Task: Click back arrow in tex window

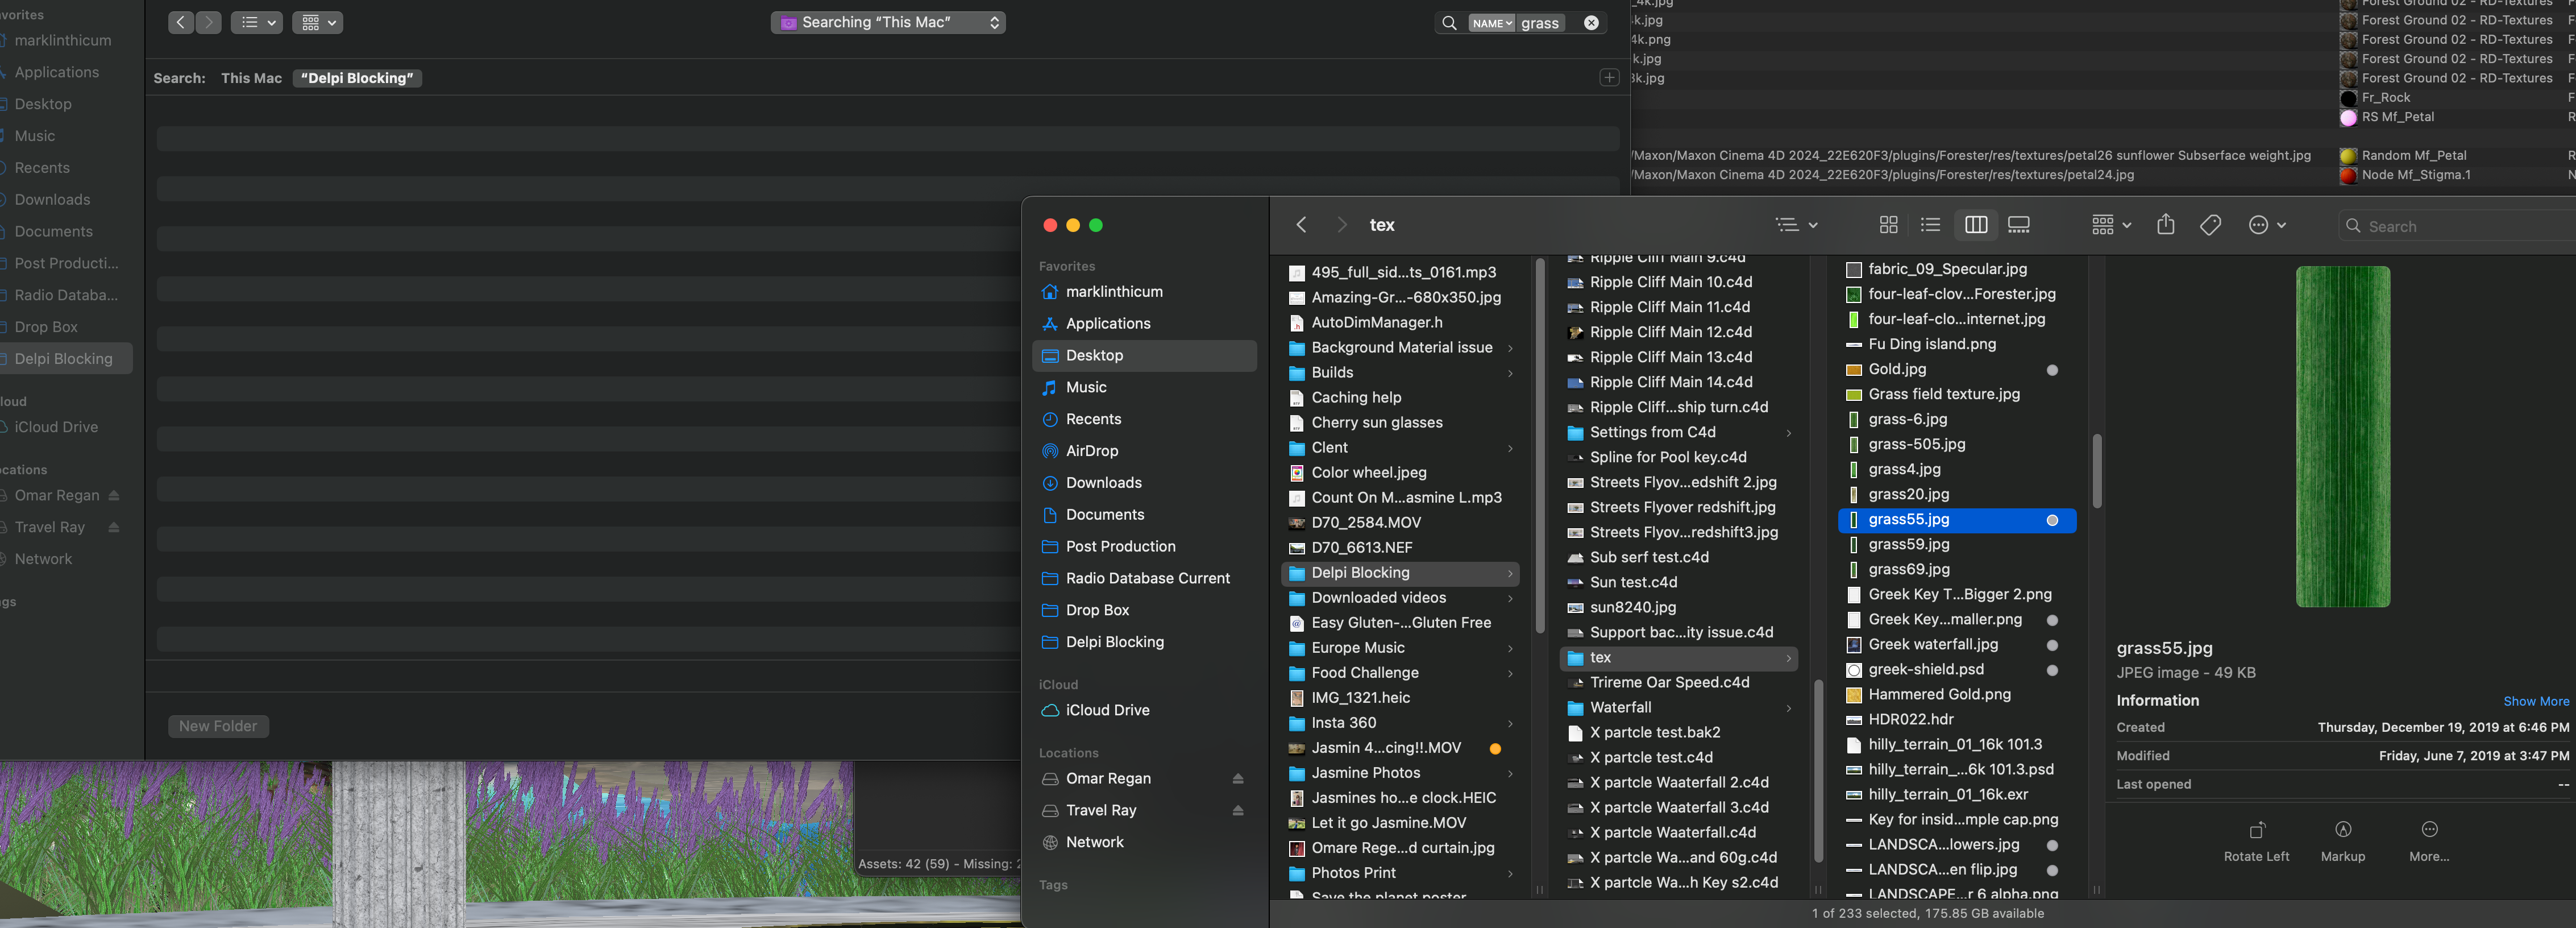Action: 1301,225
